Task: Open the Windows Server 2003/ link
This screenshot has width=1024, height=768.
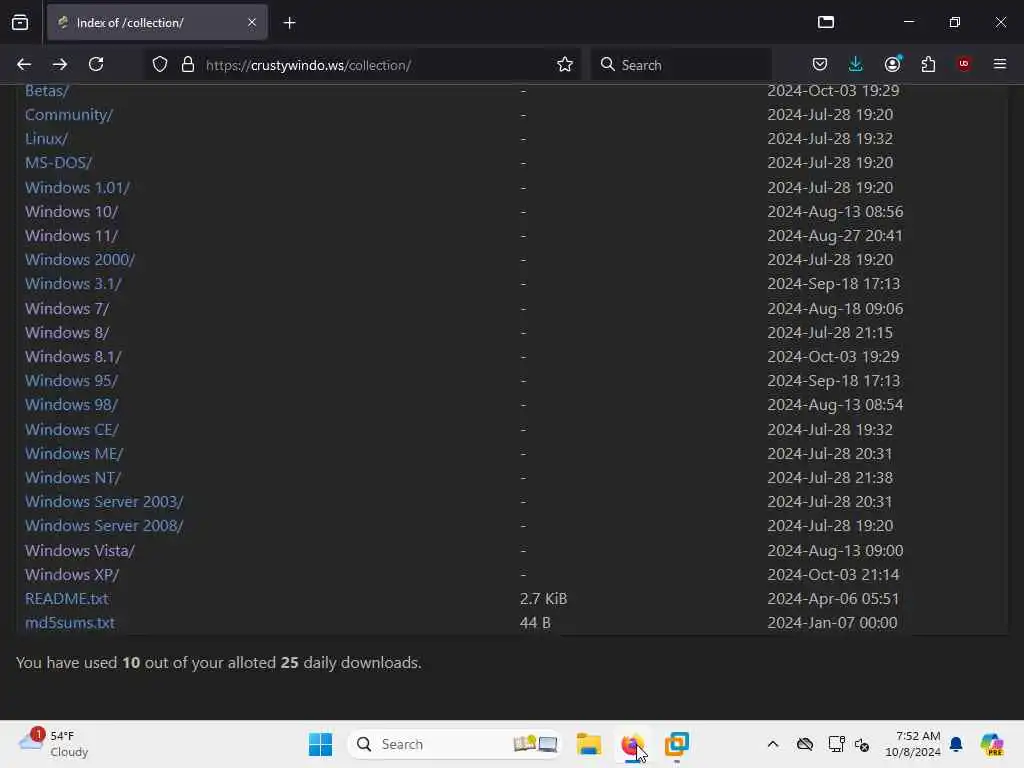Action: pyautogui.click(x=104, y=502)
